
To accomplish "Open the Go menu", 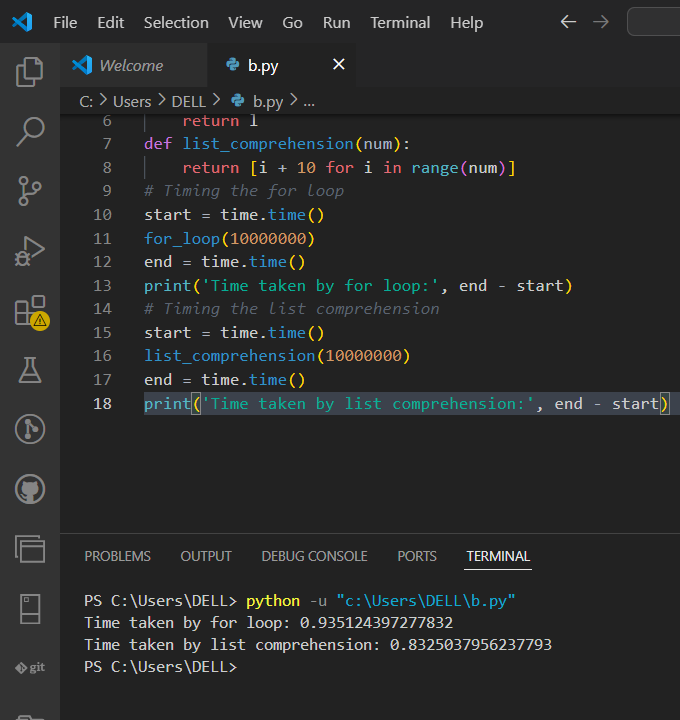I will point(292,22).
